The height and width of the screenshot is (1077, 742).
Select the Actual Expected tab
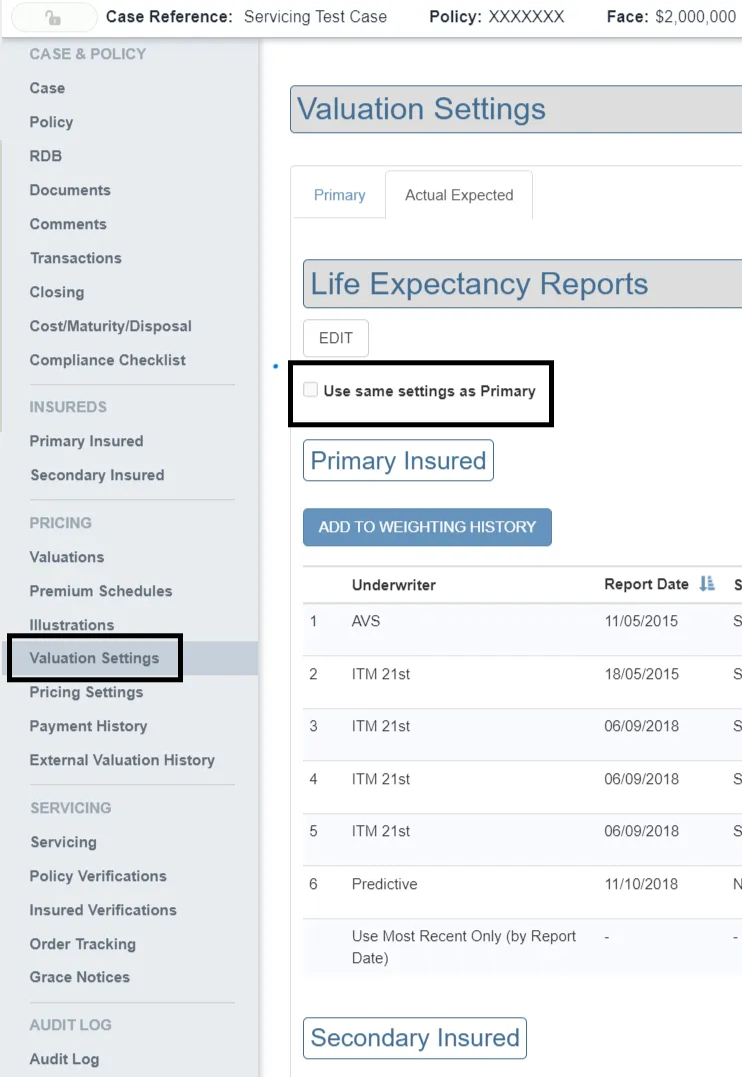459,195
